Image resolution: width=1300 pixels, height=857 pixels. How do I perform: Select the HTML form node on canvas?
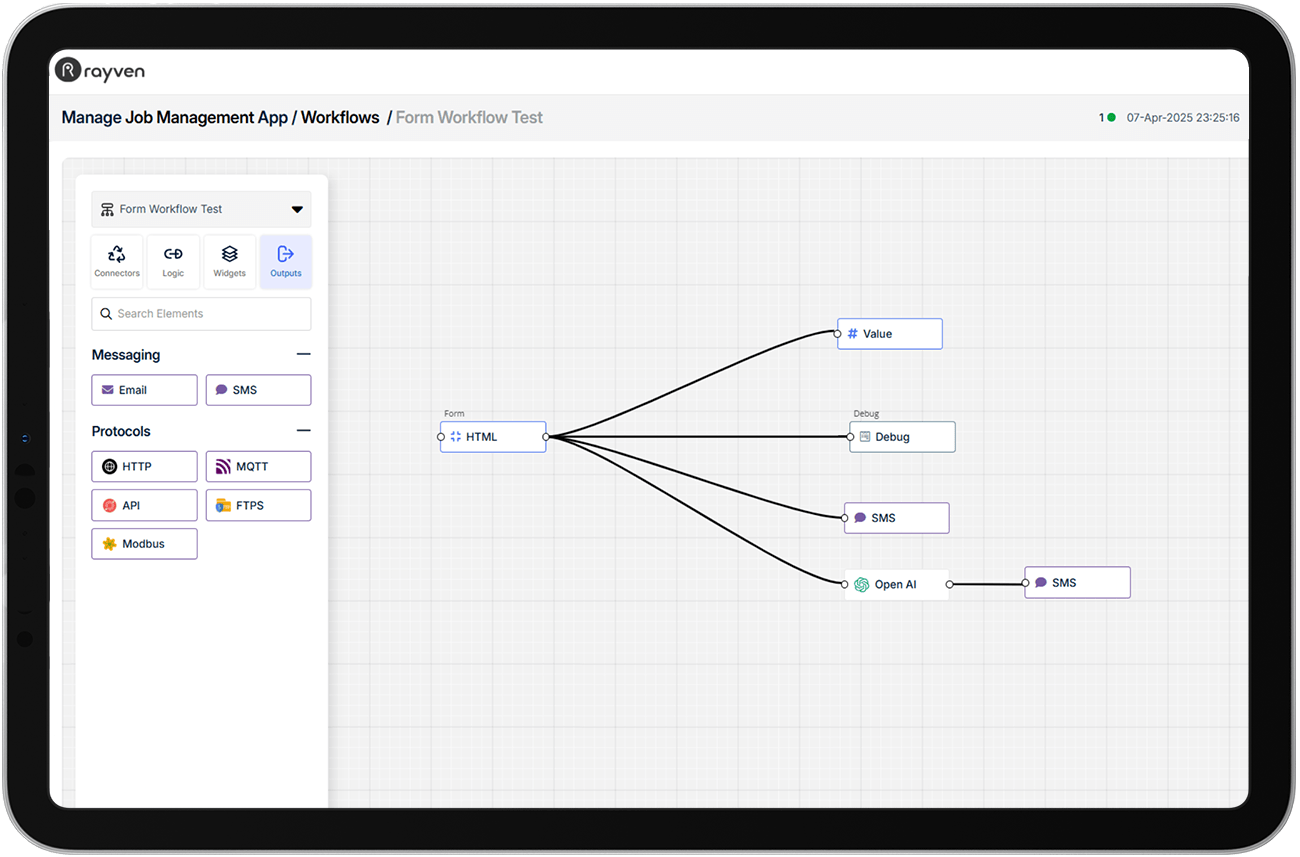493,437
